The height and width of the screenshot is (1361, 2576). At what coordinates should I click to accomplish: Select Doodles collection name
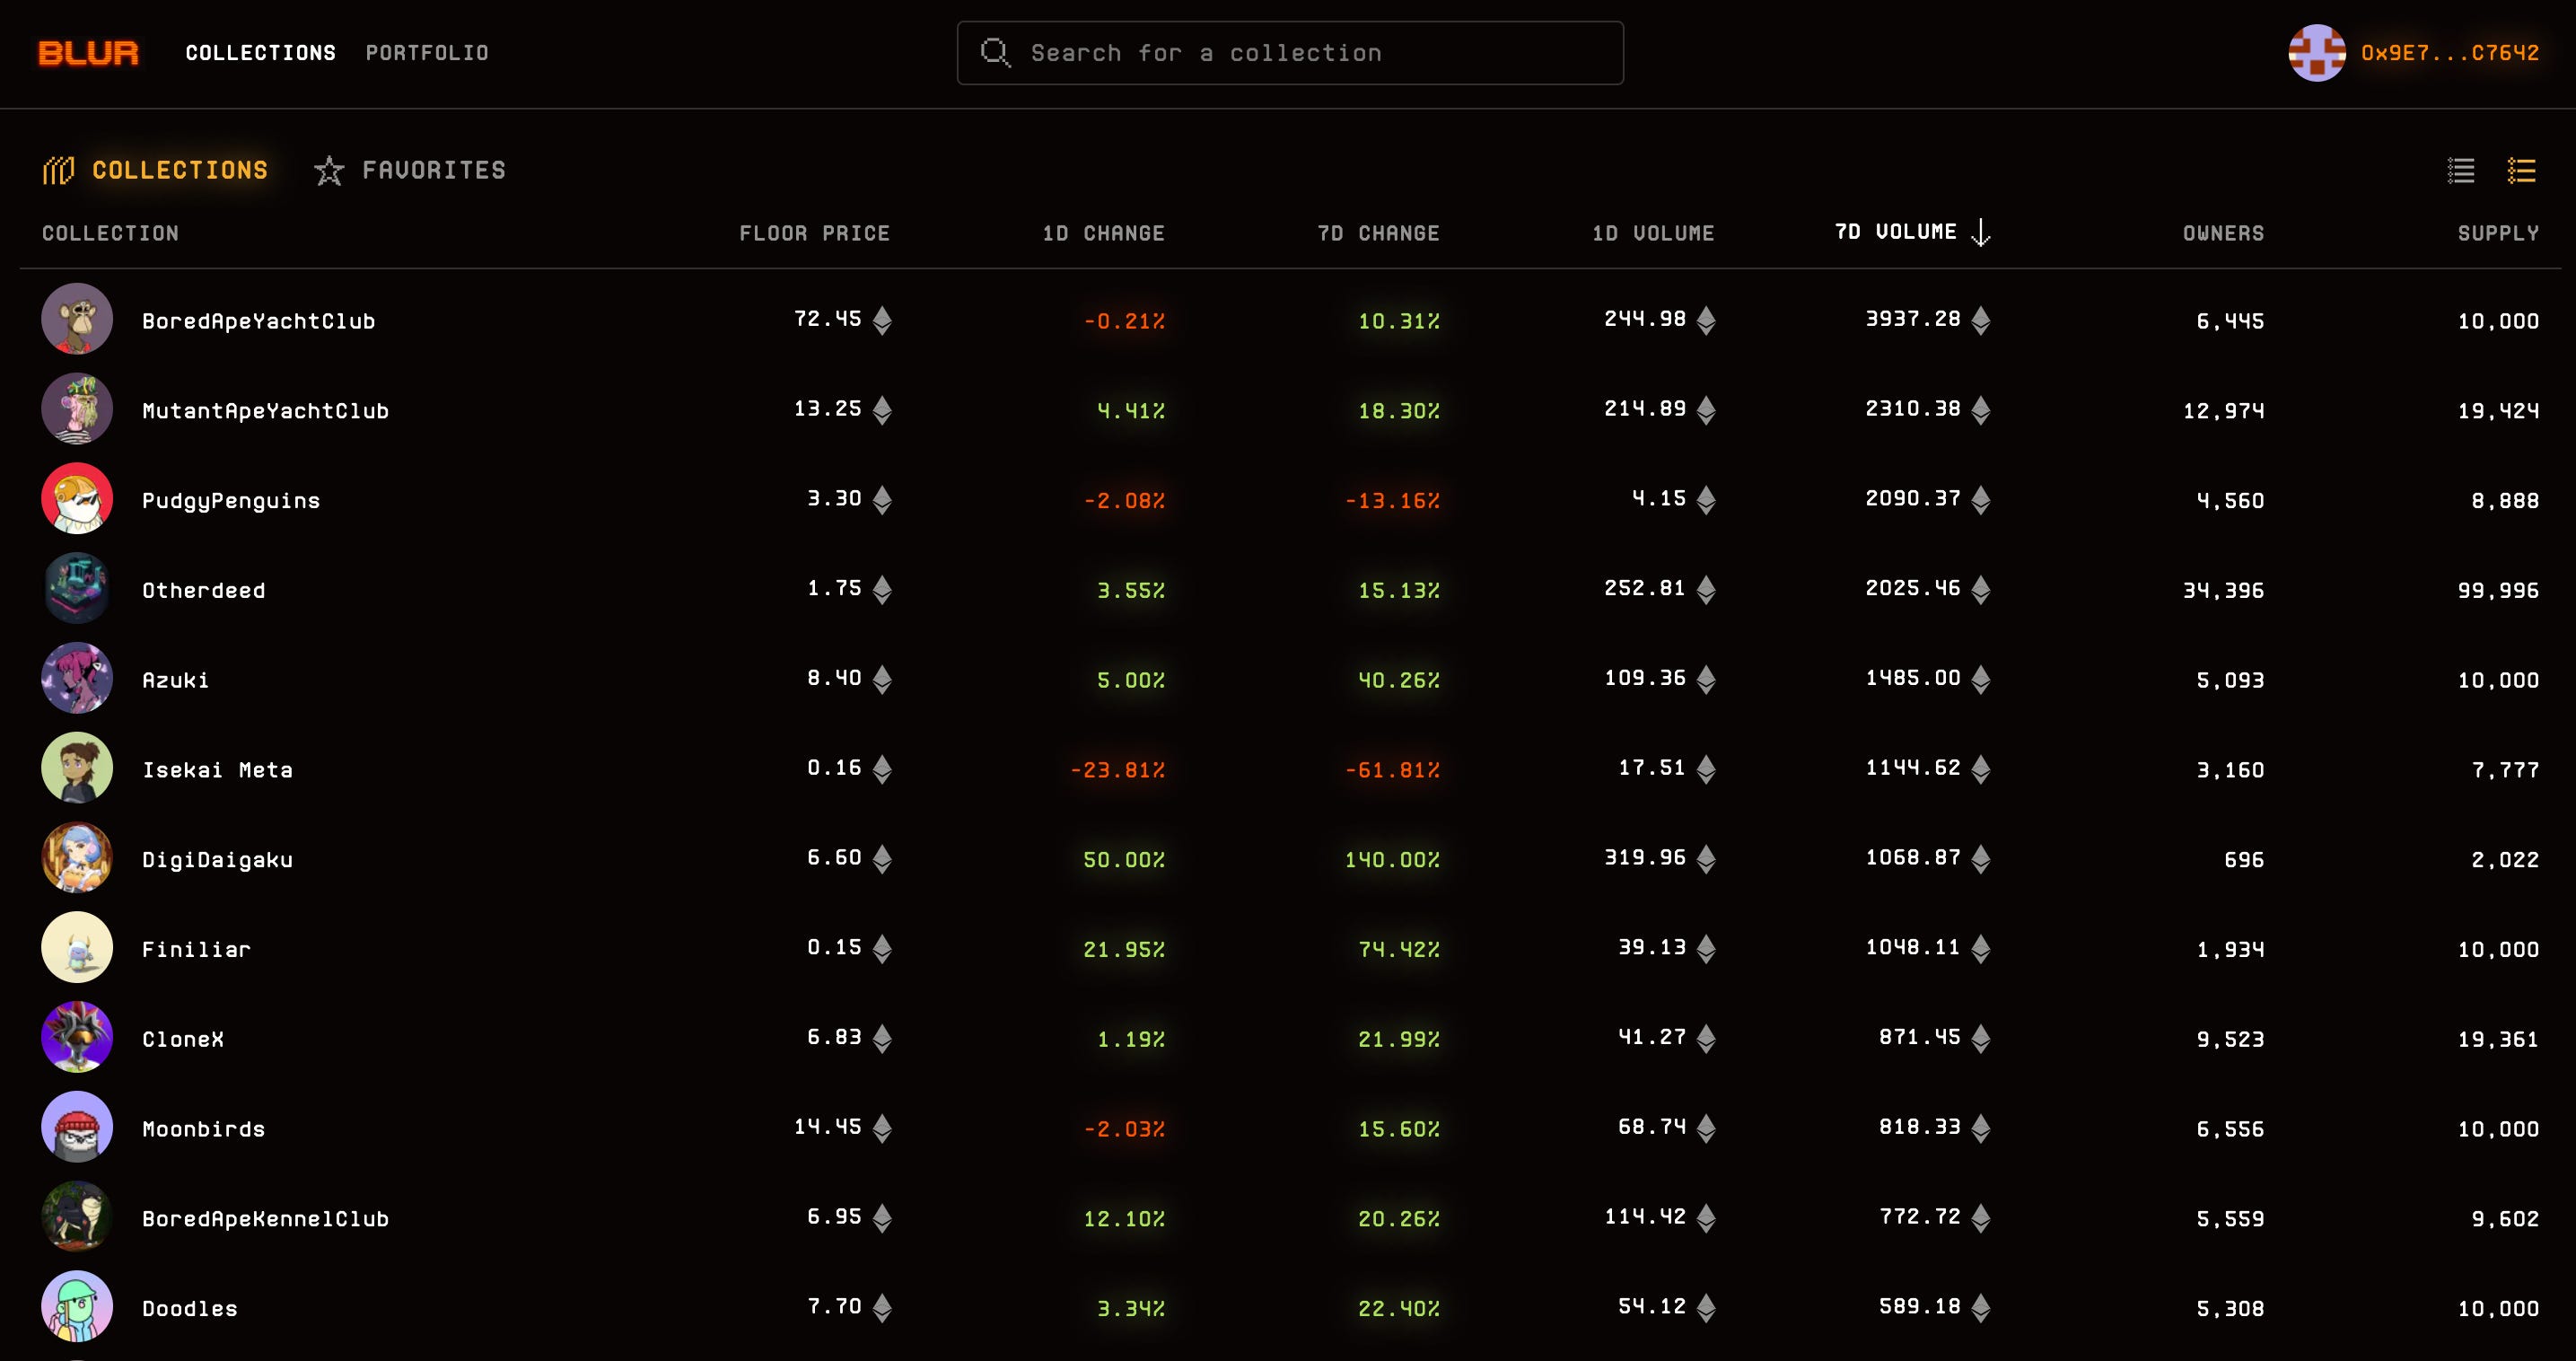[x=190, y=1308]
